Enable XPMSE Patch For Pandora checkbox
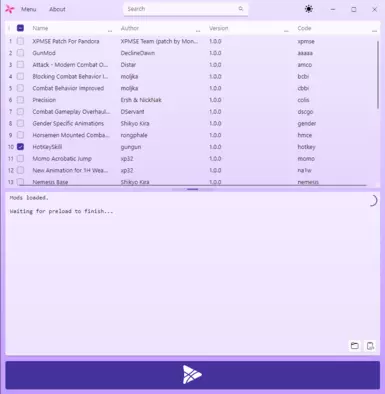This screenshot has height=394, width=385. coord(20,41)
